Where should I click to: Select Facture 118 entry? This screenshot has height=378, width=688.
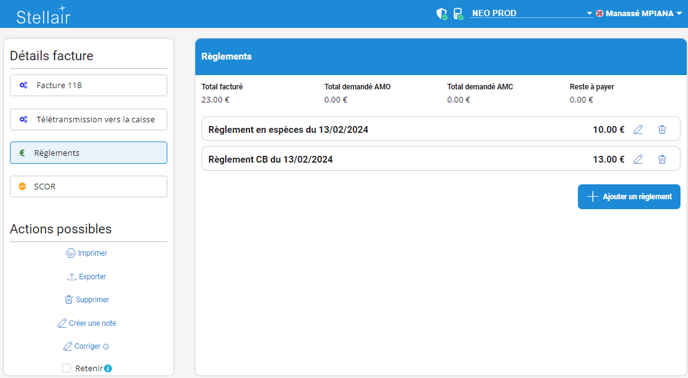click(x=89, y=85)
